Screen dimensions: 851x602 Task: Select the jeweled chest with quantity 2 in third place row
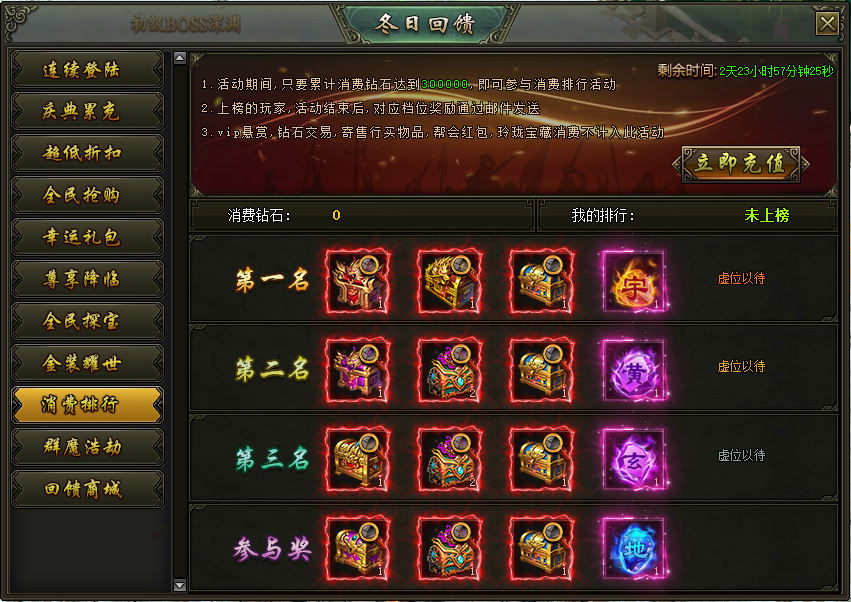point(449,459)
